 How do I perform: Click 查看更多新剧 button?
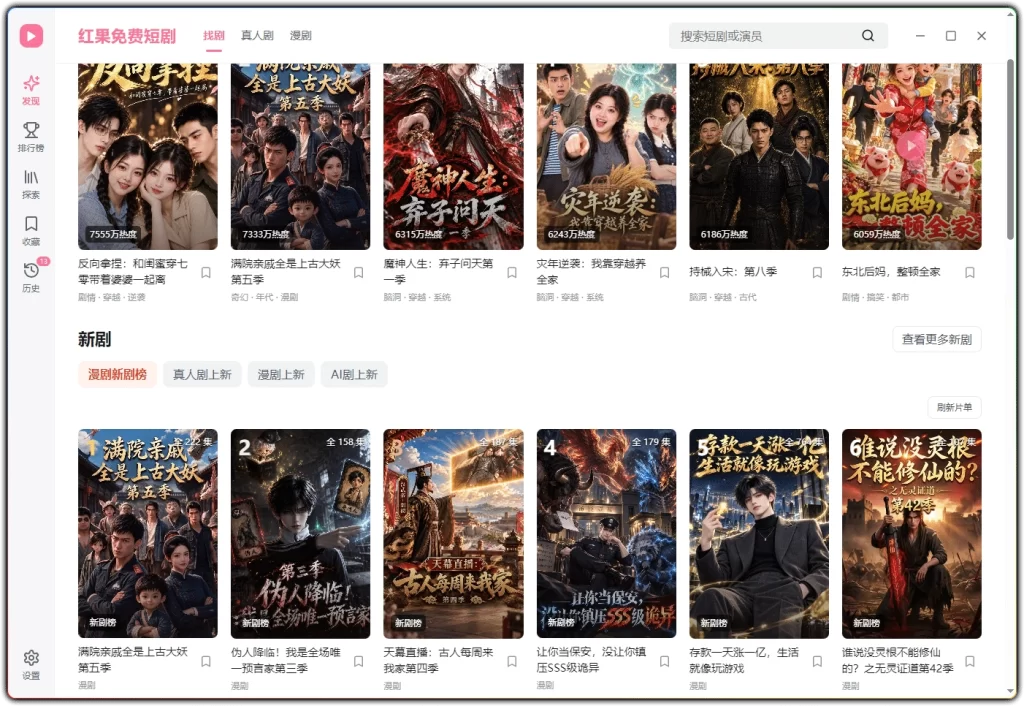(936, 339)
